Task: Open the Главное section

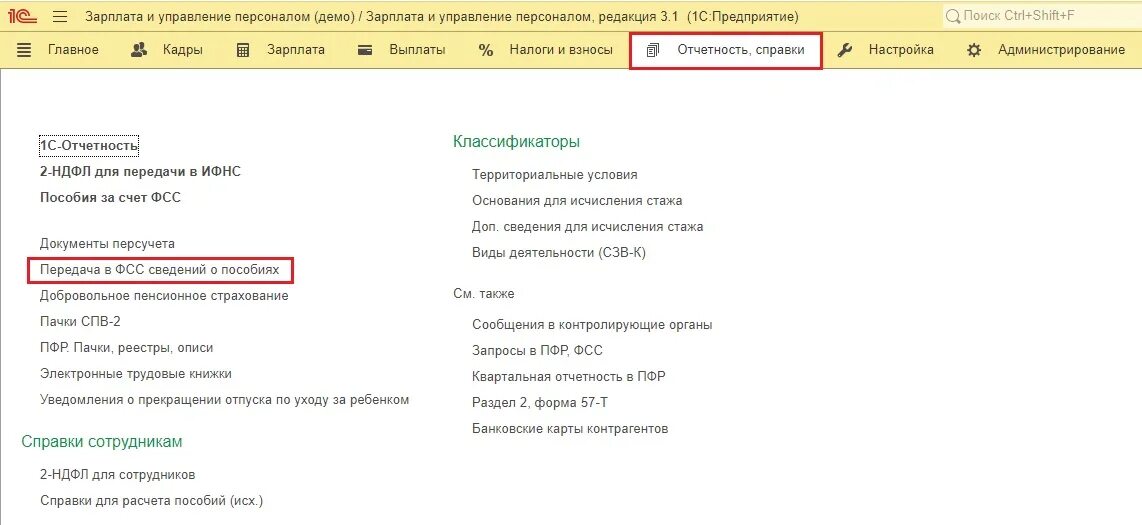Action: click(x=73, y=50)
